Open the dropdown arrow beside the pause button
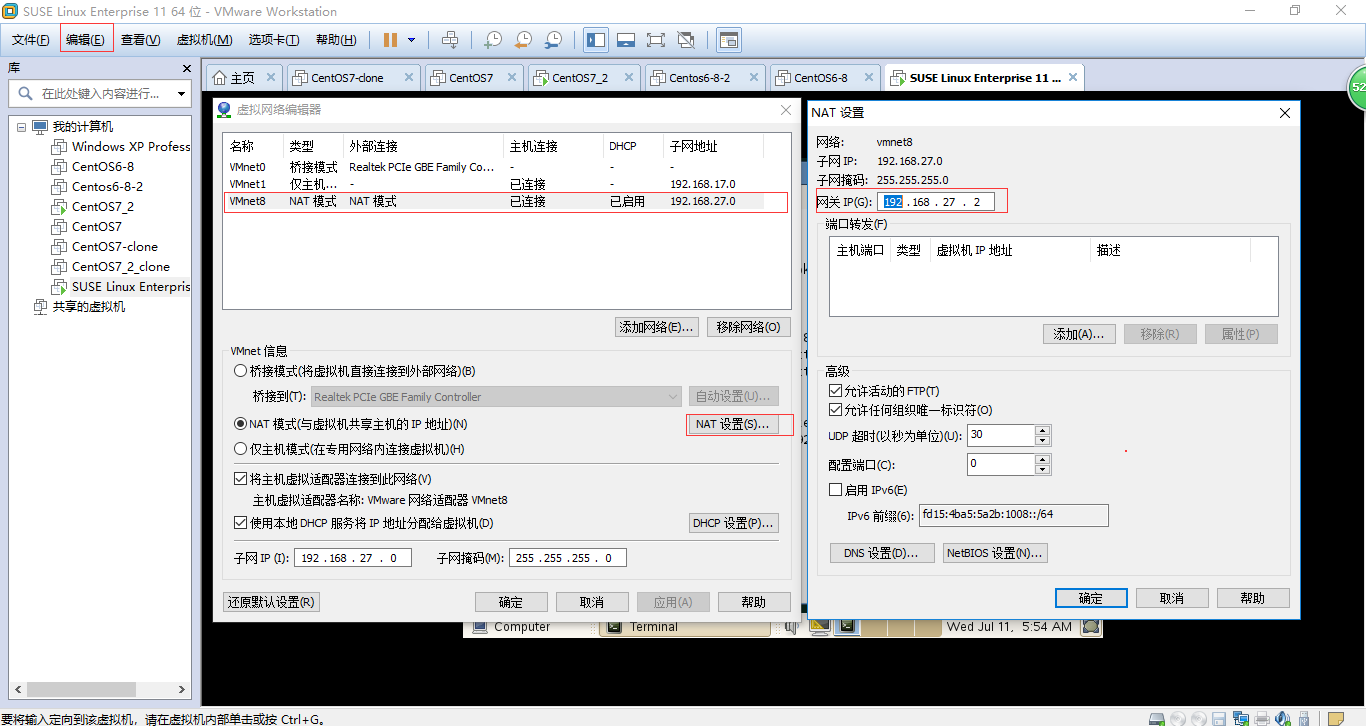 412,40
